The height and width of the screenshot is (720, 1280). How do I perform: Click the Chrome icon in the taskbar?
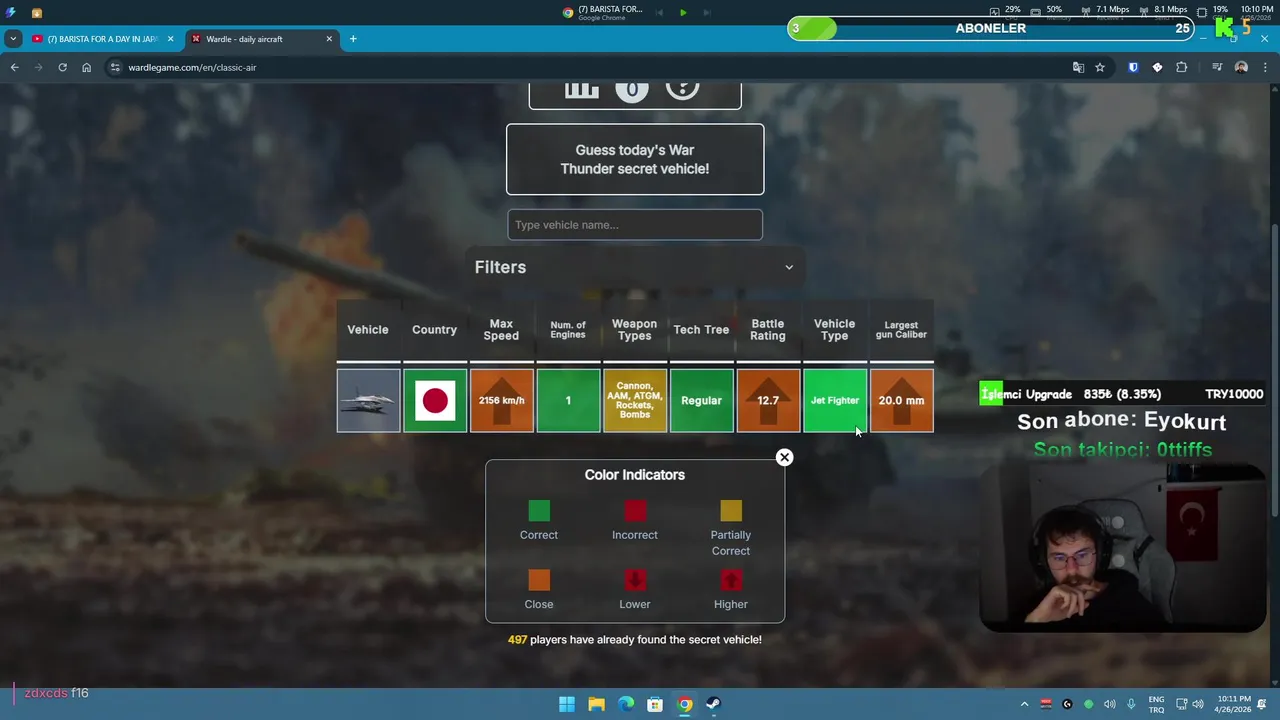(x=684, y=704)
